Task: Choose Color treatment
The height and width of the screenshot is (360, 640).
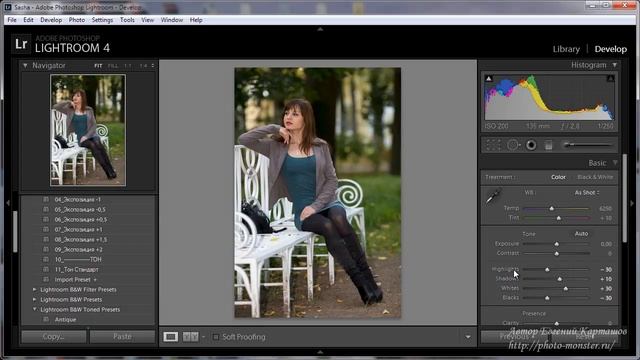Action: coord(558,177)
